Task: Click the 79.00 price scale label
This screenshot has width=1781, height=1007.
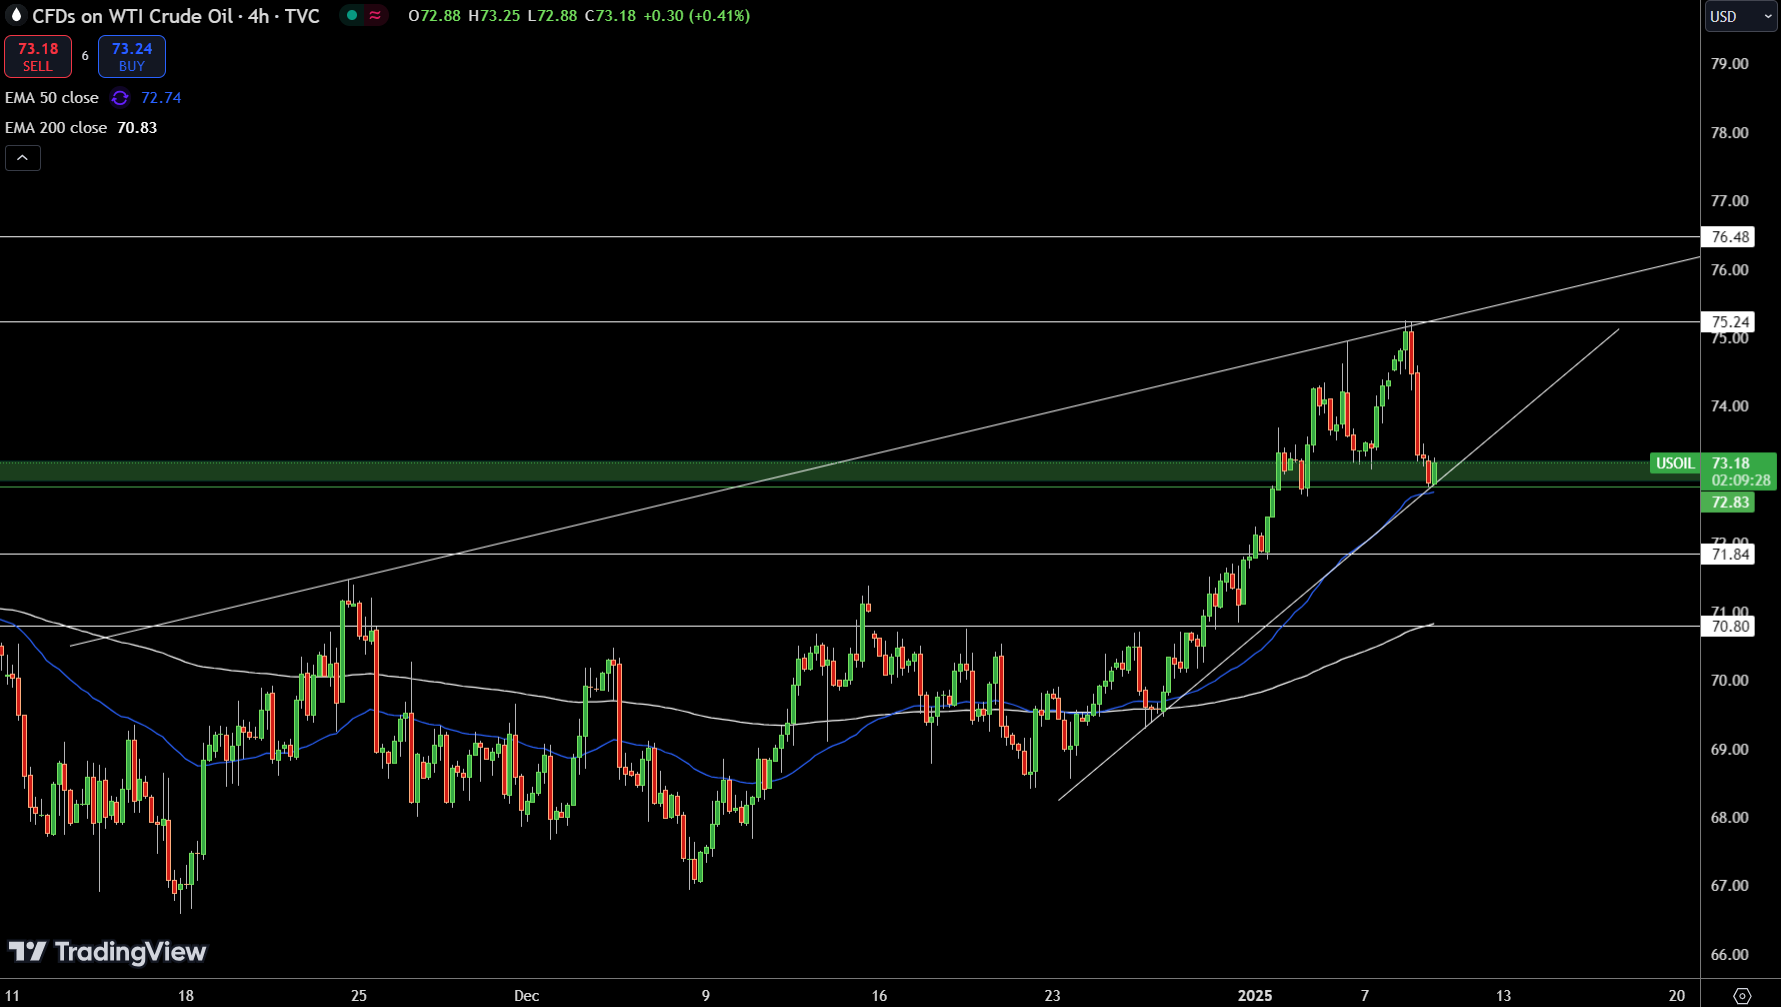Action: coord(1730,64)
